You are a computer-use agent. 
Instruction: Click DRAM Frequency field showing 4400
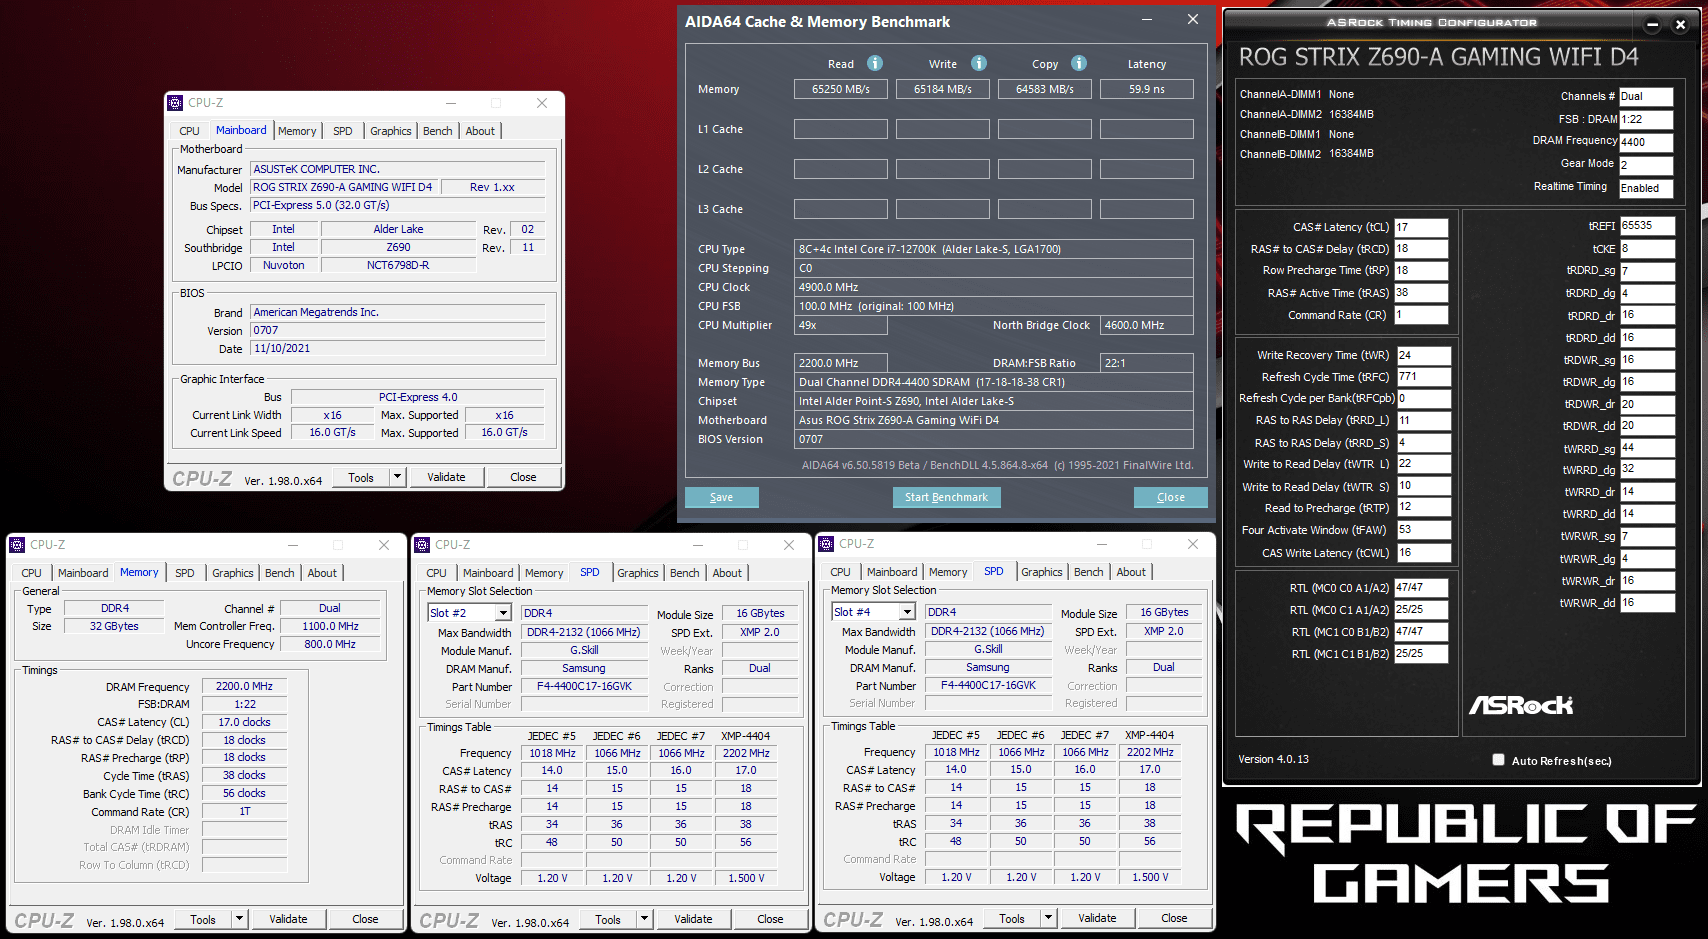coord(1646,142)
